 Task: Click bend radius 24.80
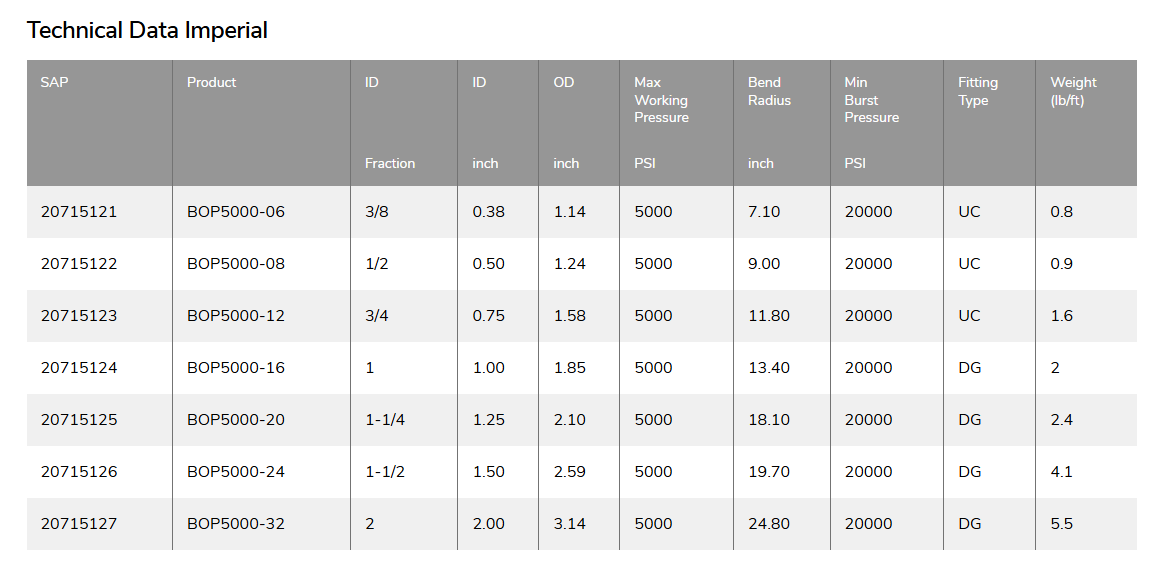pos(769,524)
